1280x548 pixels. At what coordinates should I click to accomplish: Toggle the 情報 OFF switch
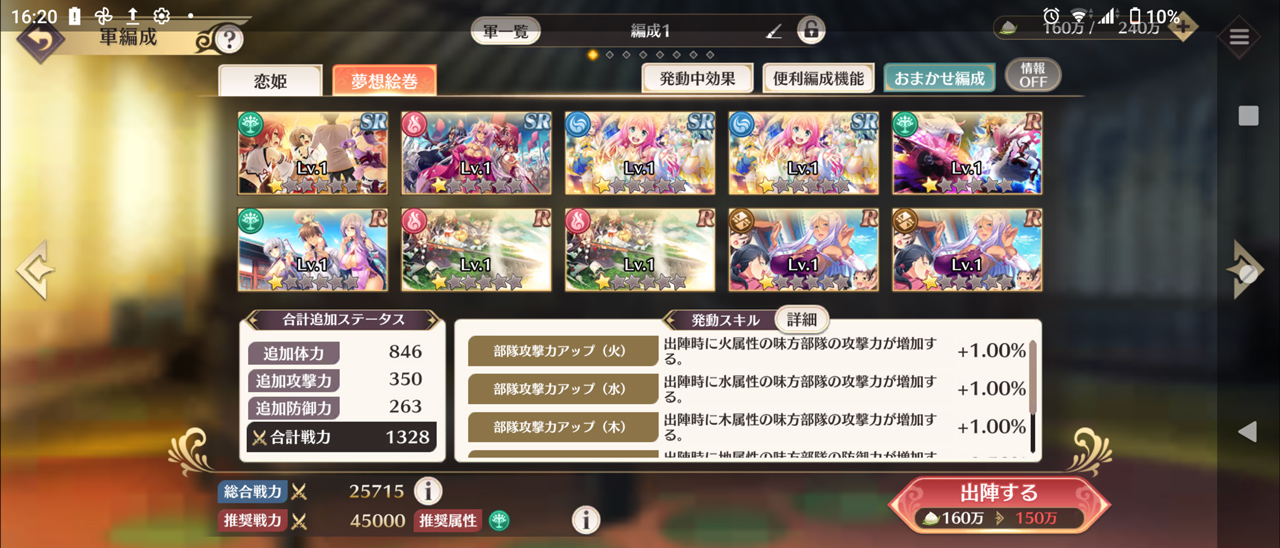(x=1033, y=76)
